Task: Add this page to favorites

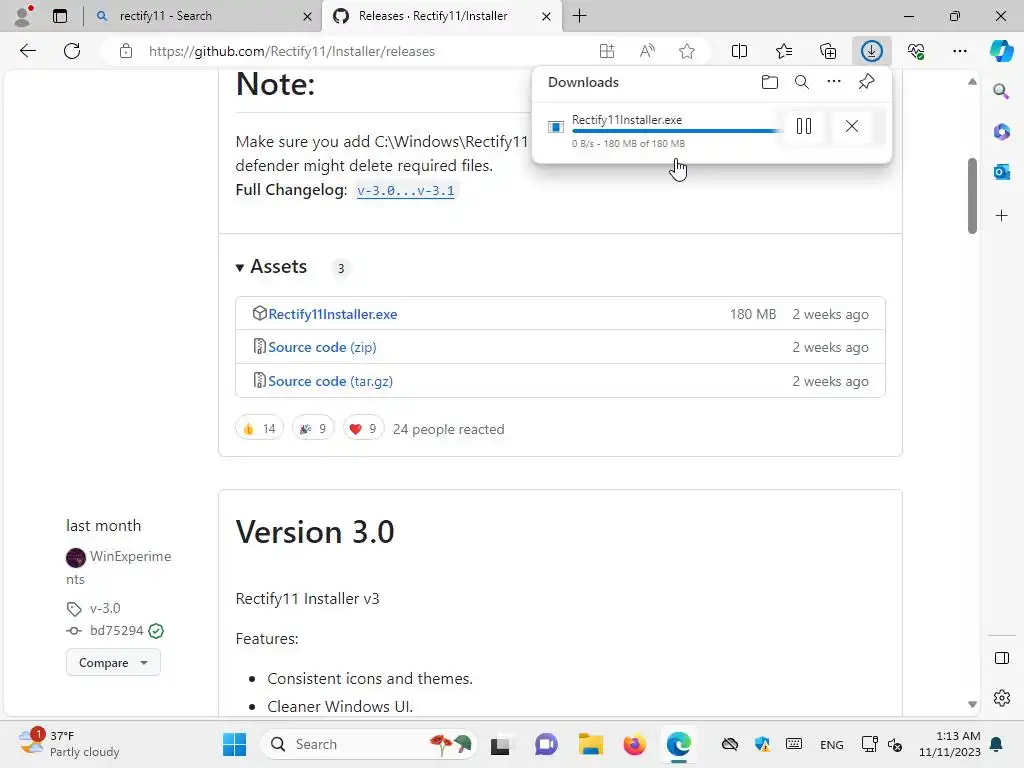Action: pyautogui.click(x=686, y=51)
